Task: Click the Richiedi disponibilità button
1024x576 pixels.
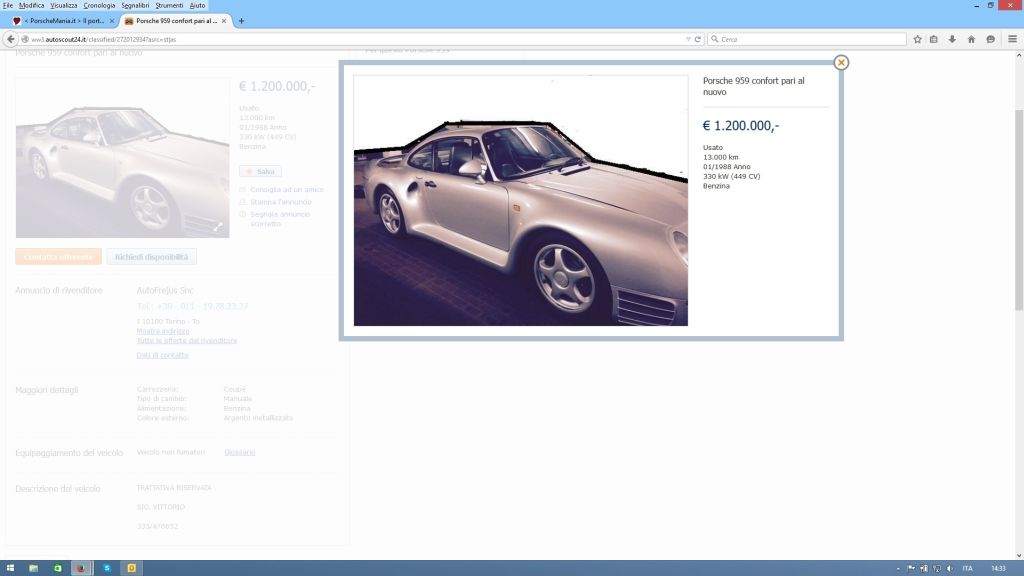Action: click(x=152, y=257)
